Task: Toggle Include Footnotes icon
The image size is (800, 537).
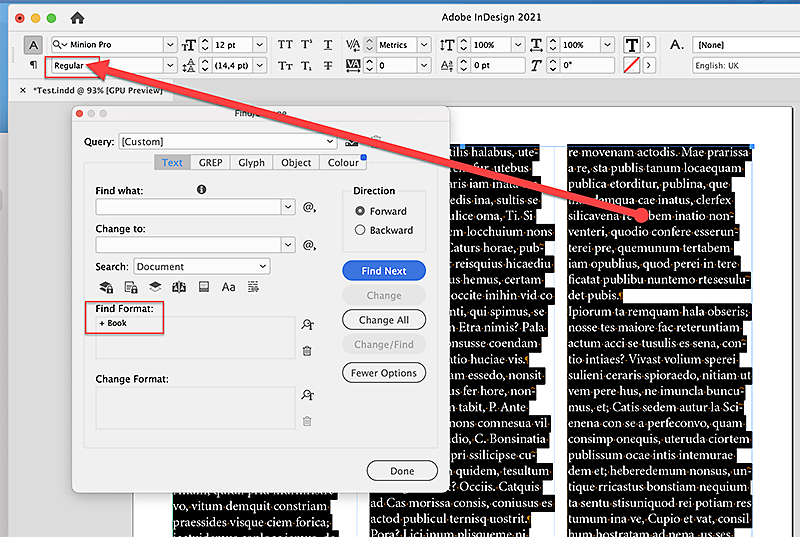Action: coord(204,287)
